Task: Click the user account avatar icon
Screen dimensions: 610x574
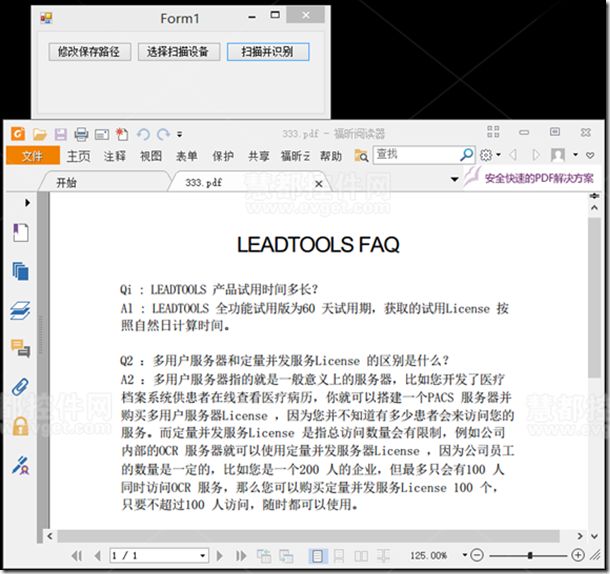Action: (x=558, y=155)
